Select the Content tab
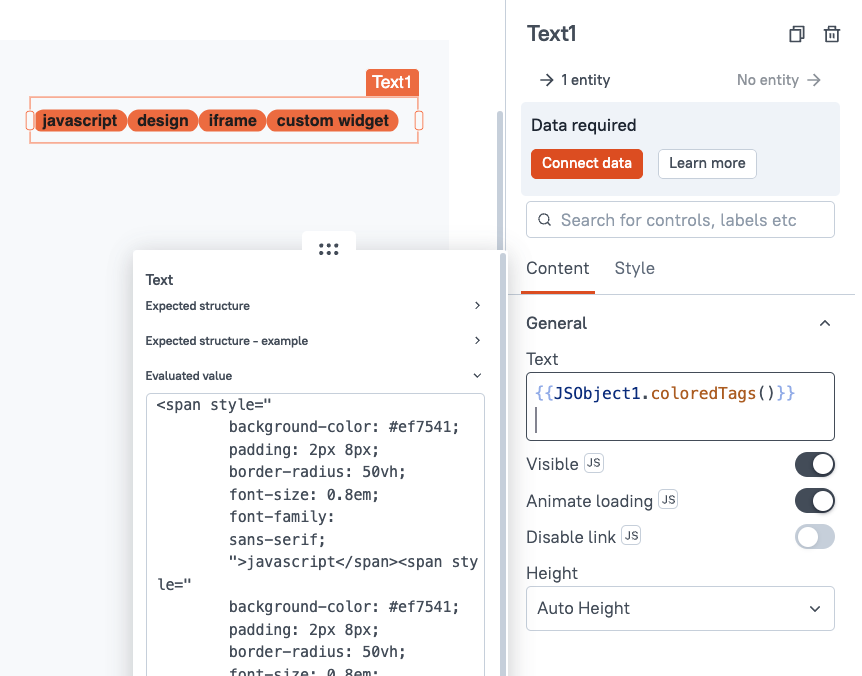 pos(558,268)
